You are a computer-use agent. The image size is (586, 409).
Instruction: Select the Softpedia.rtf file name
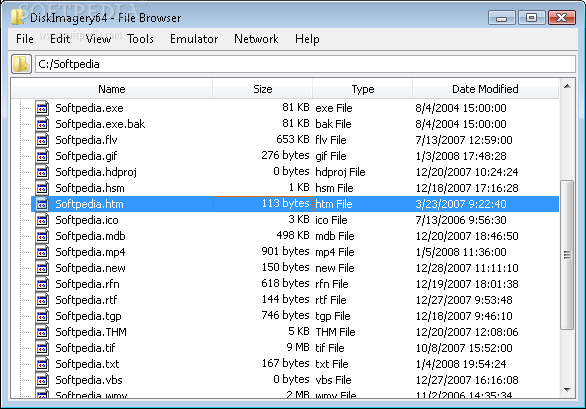86,300
